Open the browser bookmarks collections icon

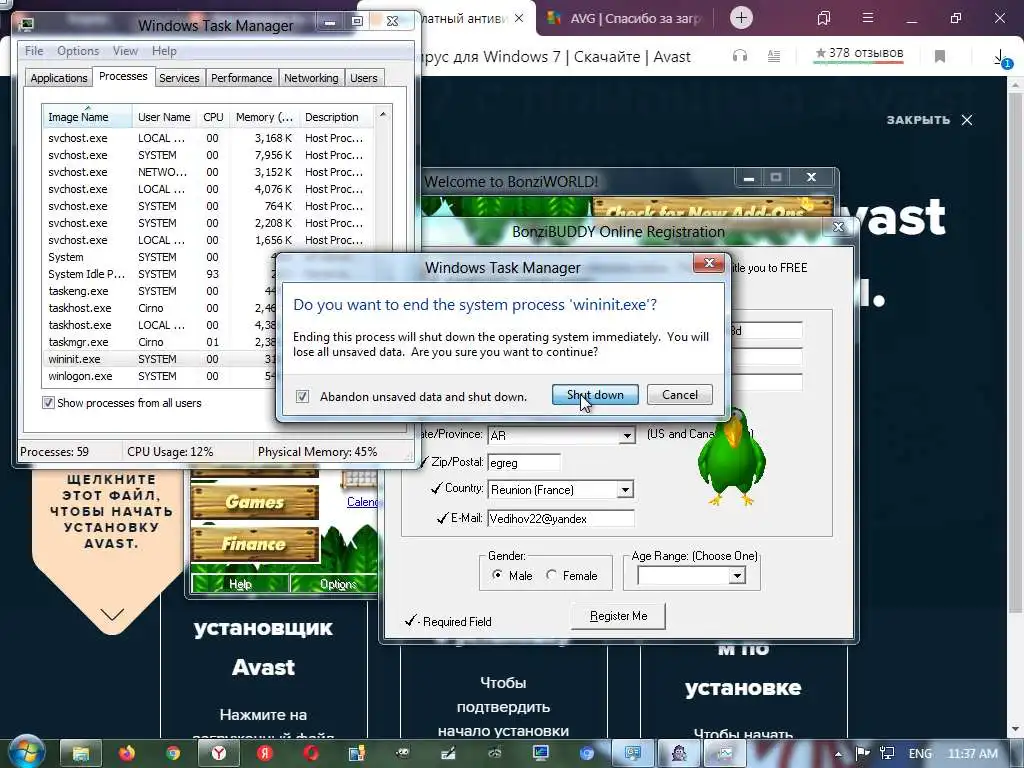[x=824, y=18]
